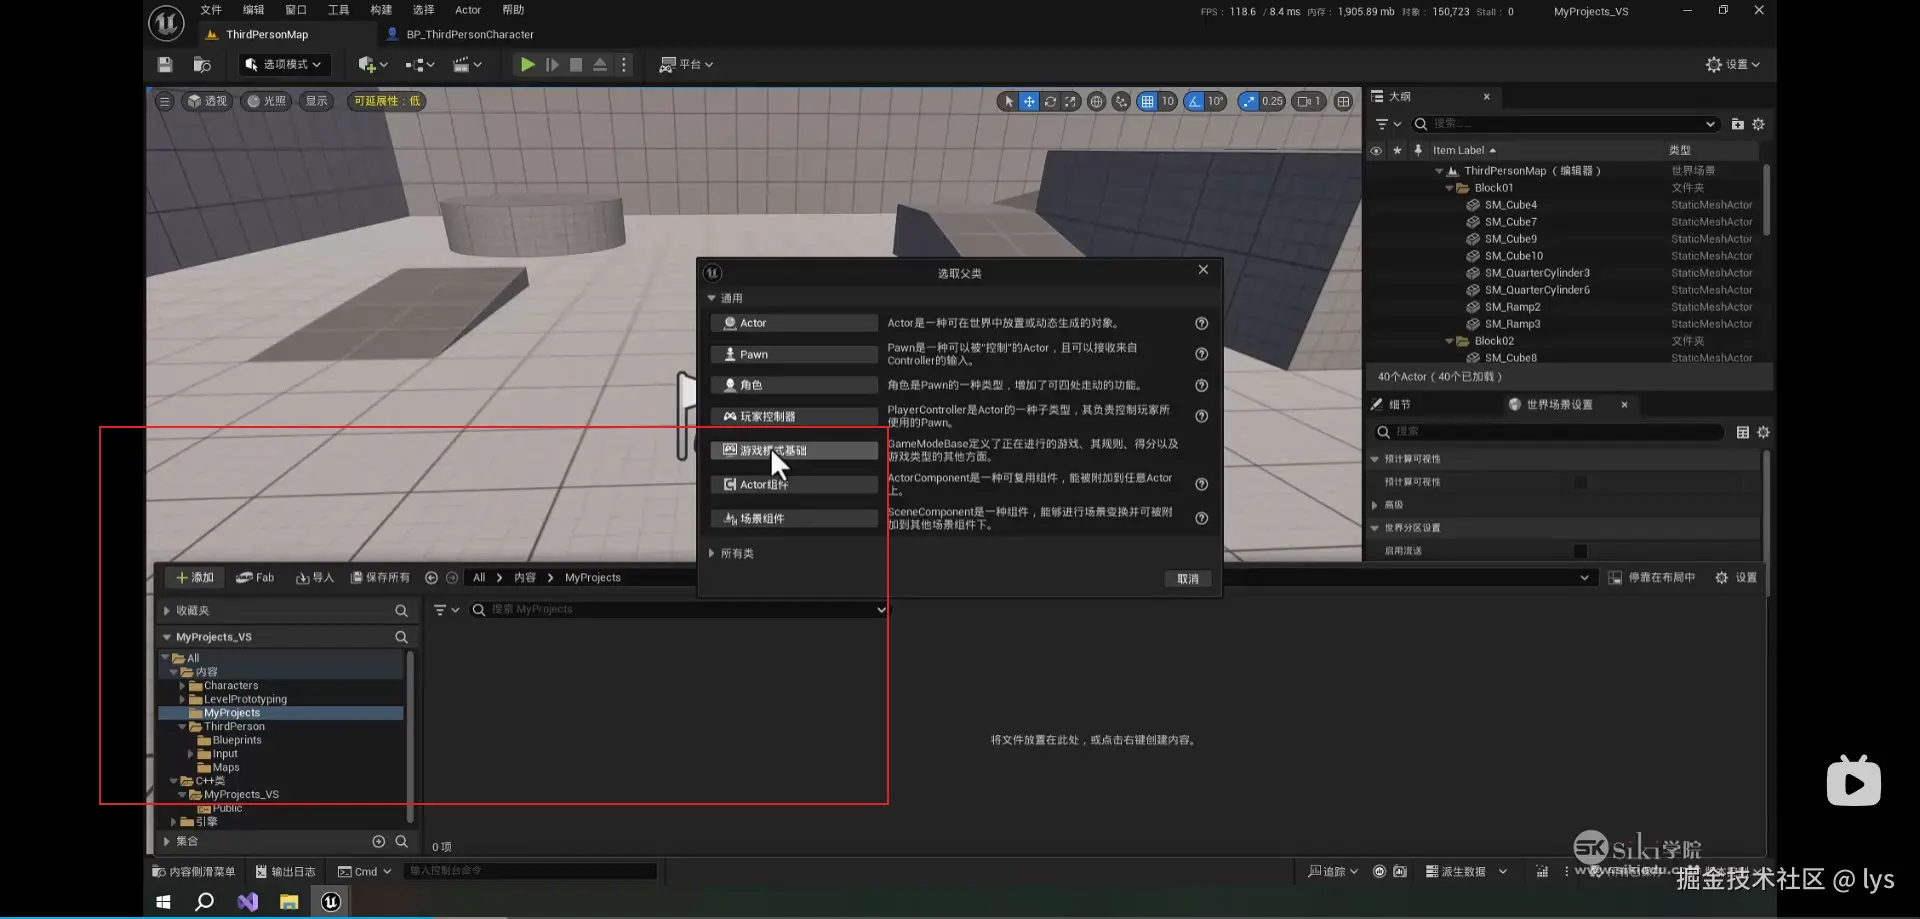The width and height of the screenshot is (1920, 919).
Task: Open the 文件 menu
Action: [x=211, y=10]
